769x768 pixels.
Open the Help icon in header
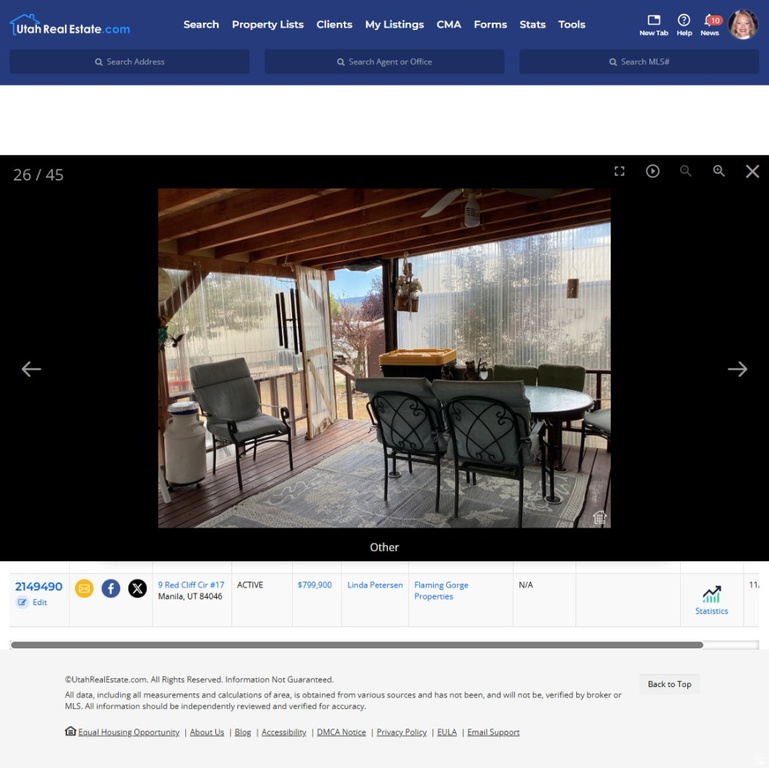pyautogui.click(x=684, y=24)
